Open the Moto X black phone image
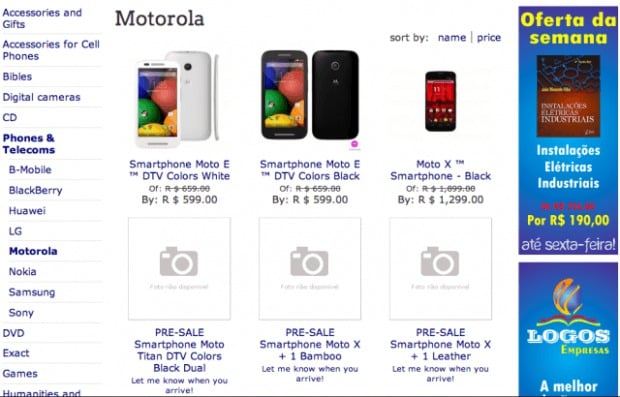This screenshot has width=620, height=397. coord(440,101)
